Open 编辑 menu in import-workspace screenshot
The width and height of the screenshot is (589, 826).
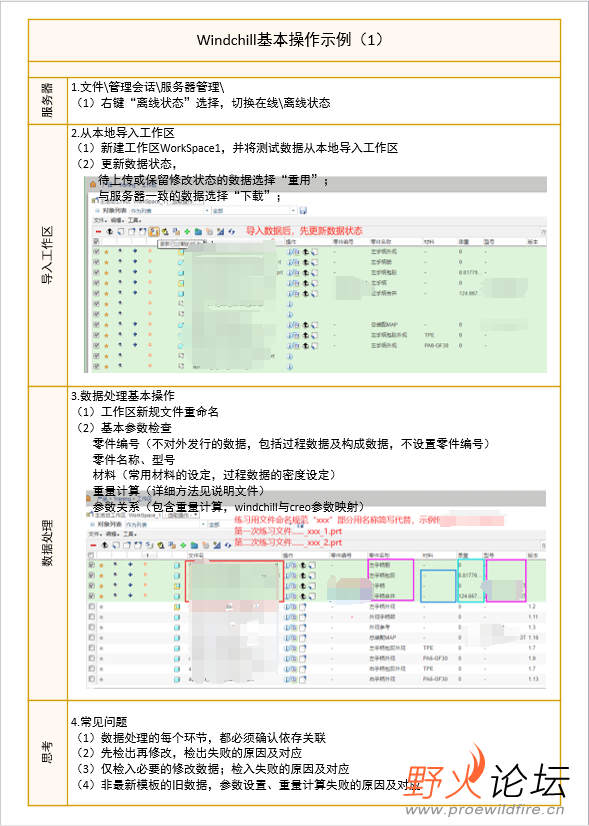pos(117,220)
